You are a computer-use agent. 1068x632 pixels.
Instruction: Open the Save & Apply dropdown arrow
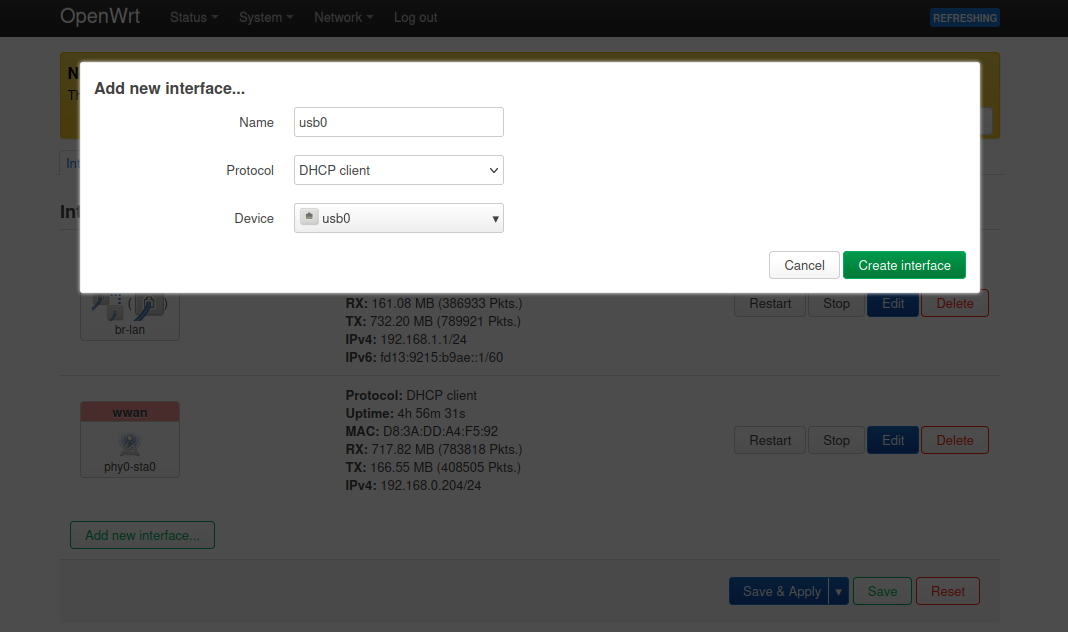(838, 591)
